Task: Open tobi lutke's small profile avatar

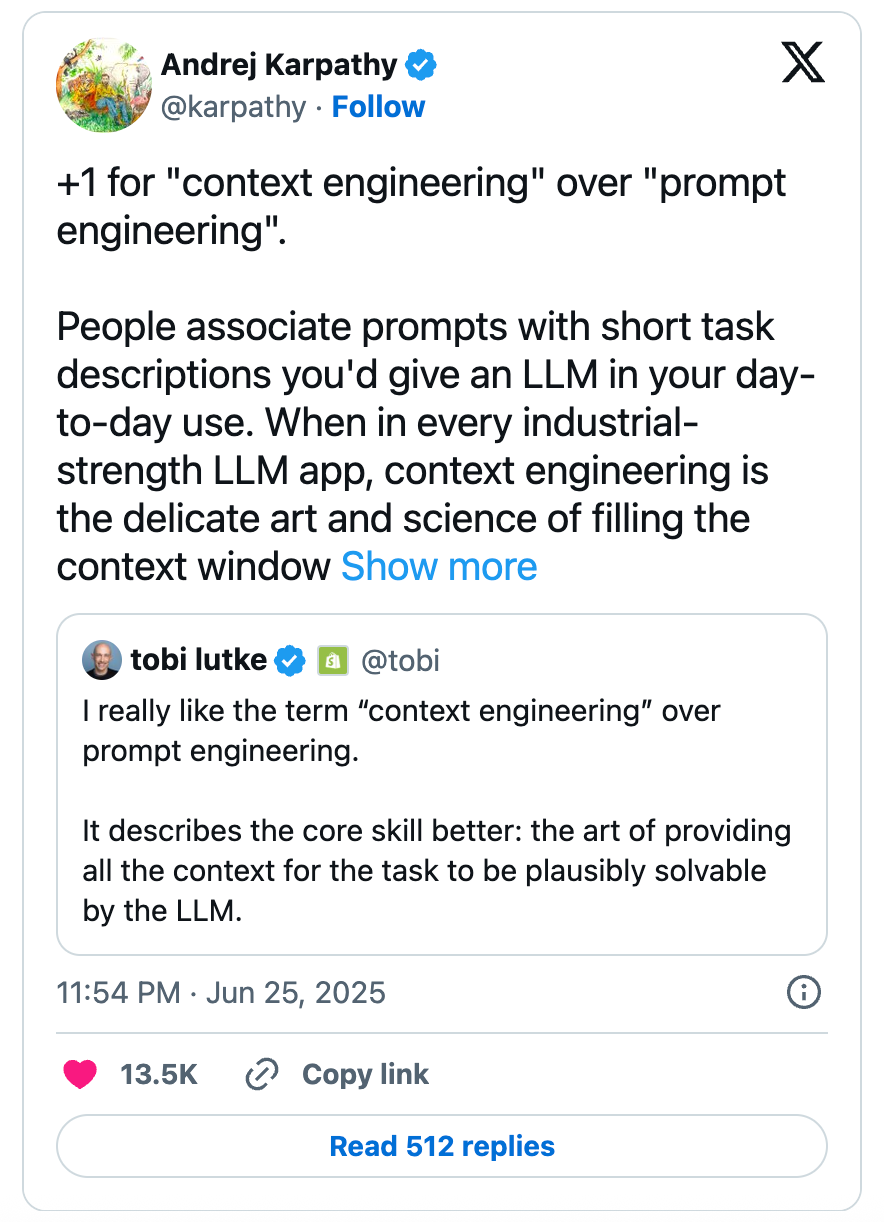Action: coord(102,660)
